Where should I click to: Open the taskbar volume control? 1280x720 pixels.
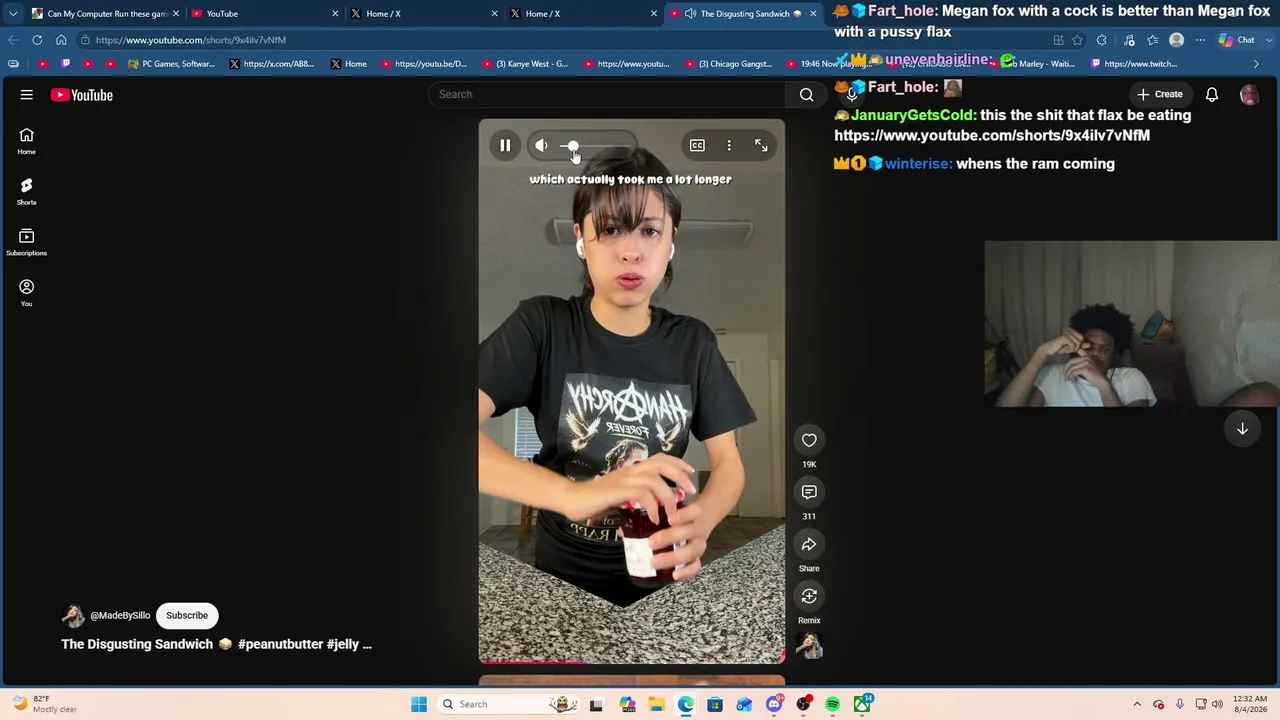(x=1217, y=705)
